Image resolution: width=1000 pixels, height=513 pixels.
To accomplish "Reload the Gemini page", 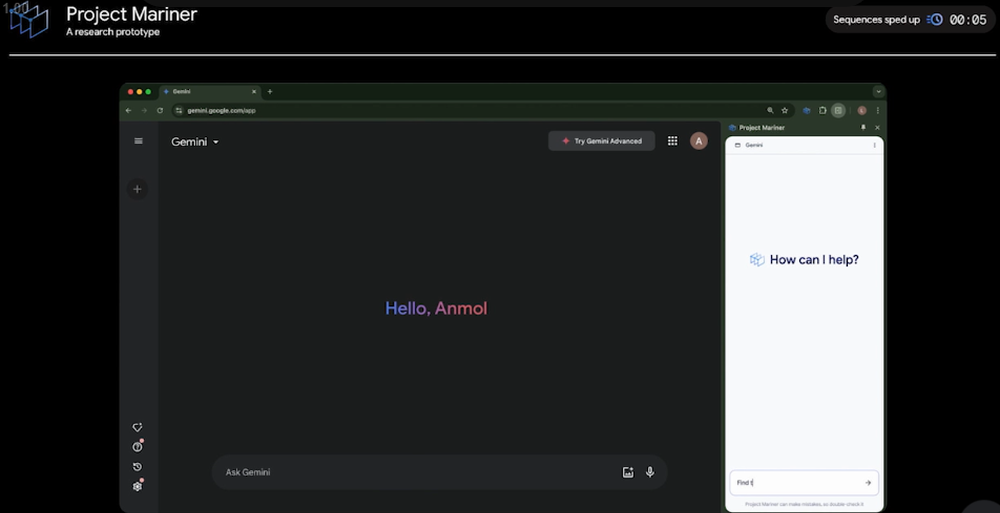I will coord(159,110).
